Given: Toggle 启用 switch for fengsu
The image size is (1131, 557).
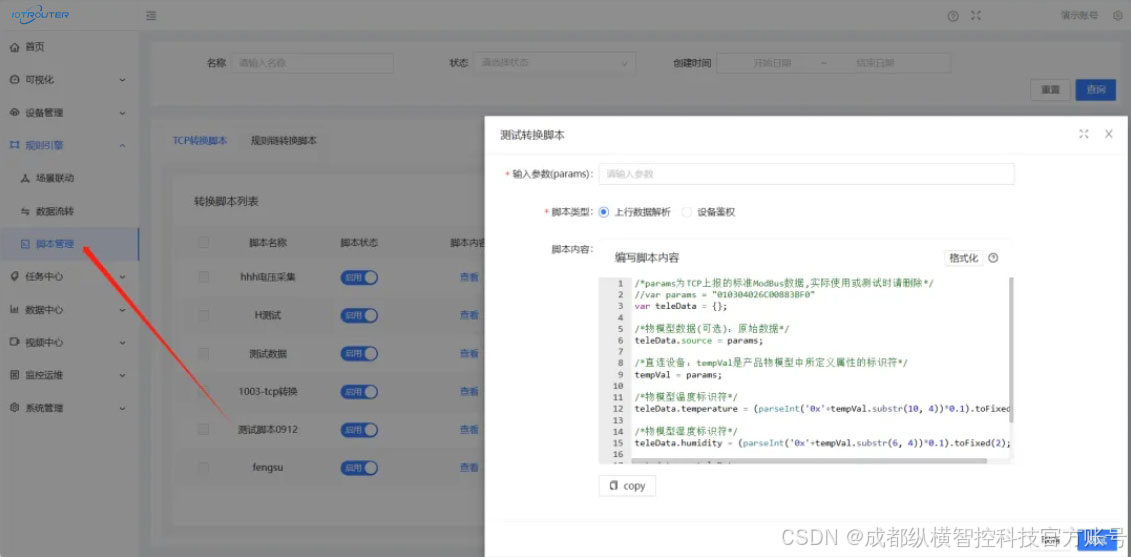Looking at the screenshot, I should point(359,468).
